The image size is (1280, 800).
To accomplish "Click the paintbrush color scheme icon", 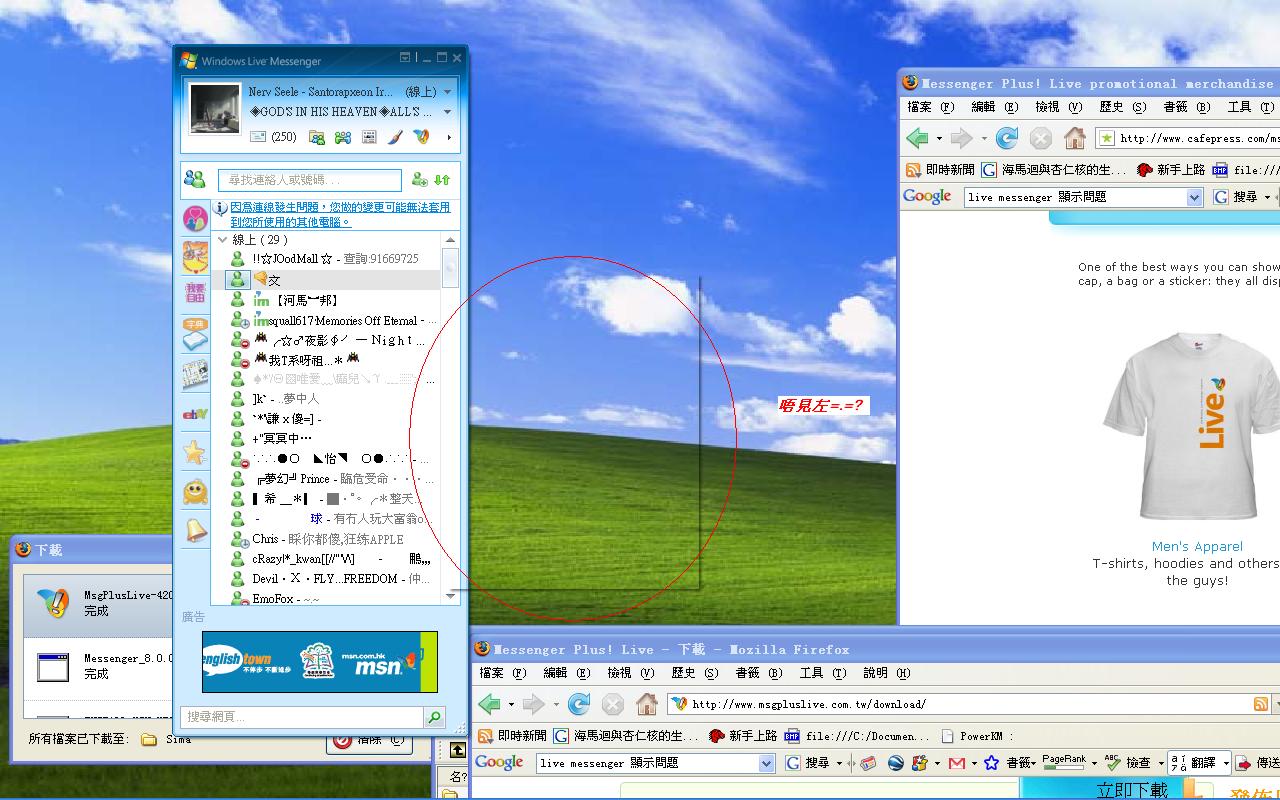I will (x=395, y=137).
